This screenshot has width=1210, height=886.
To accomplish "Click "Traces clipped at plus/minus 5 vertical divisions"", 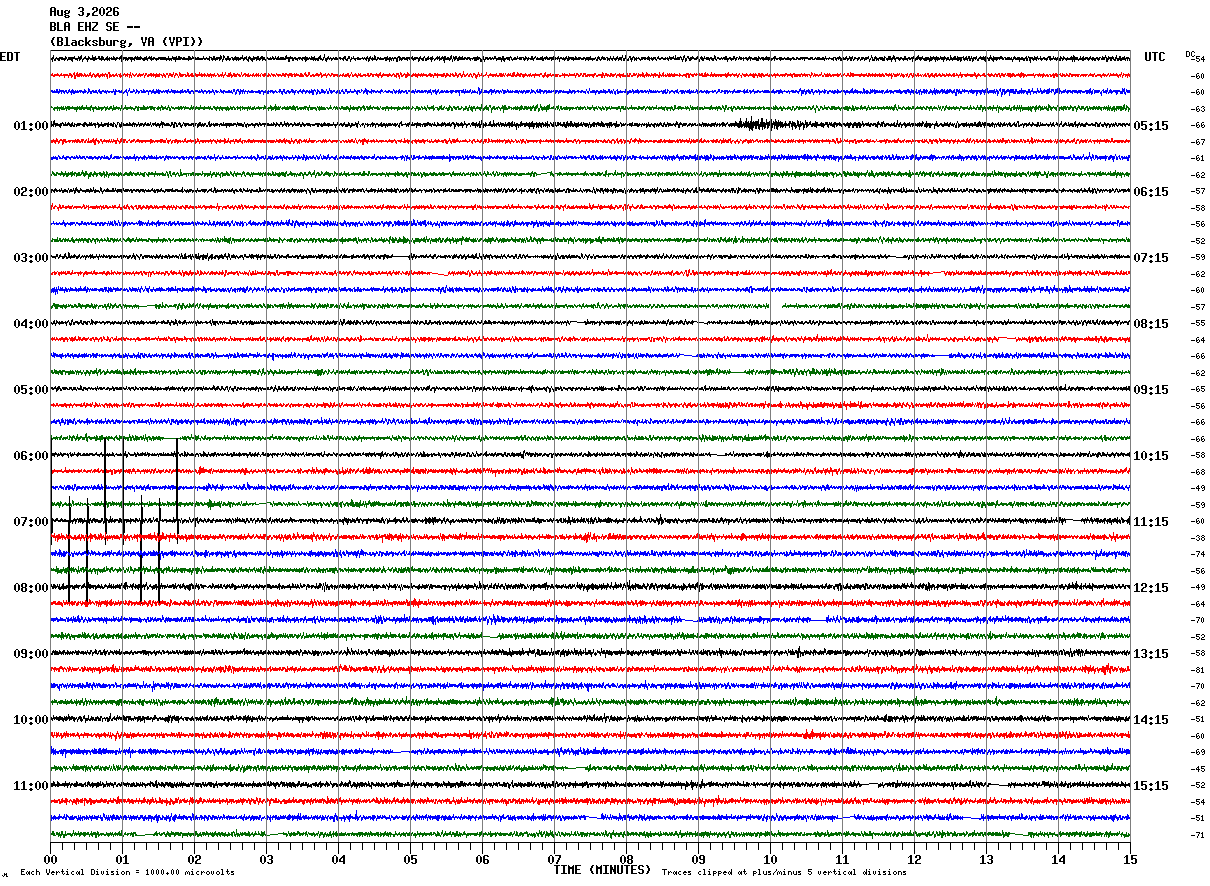I will [x=784, y=872].
